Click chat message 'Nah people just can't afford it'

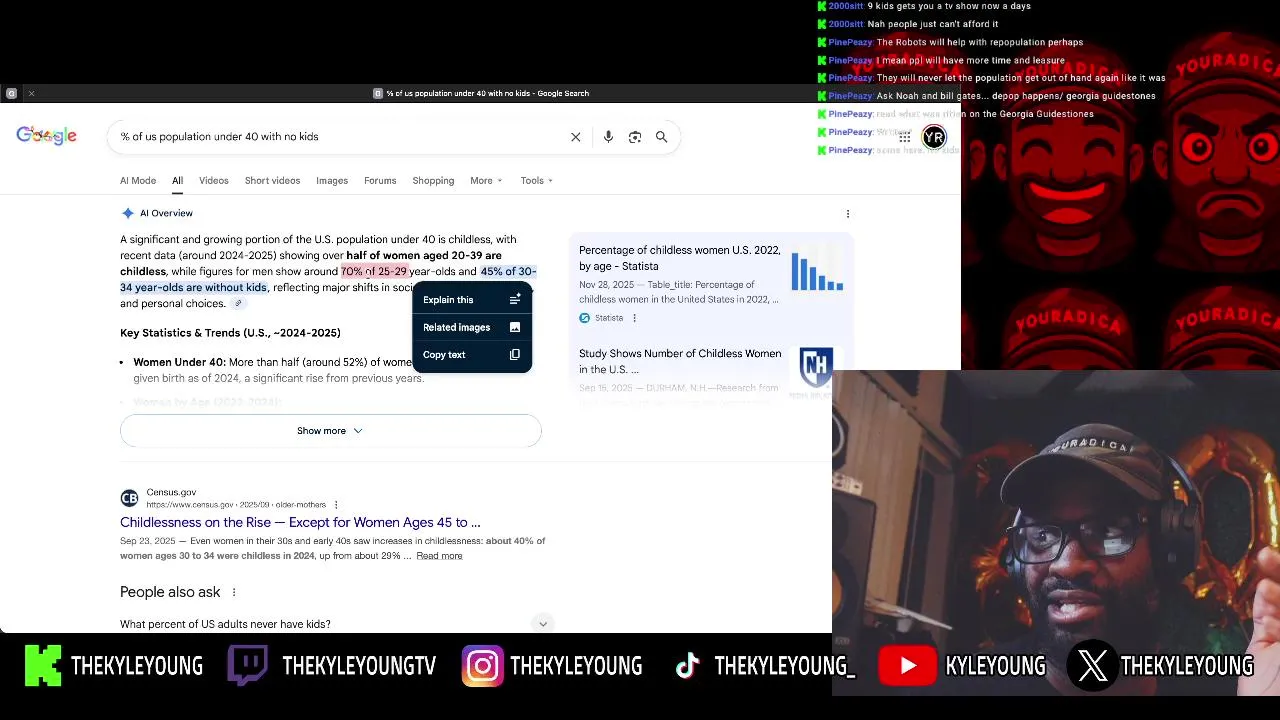click(932, 24)
